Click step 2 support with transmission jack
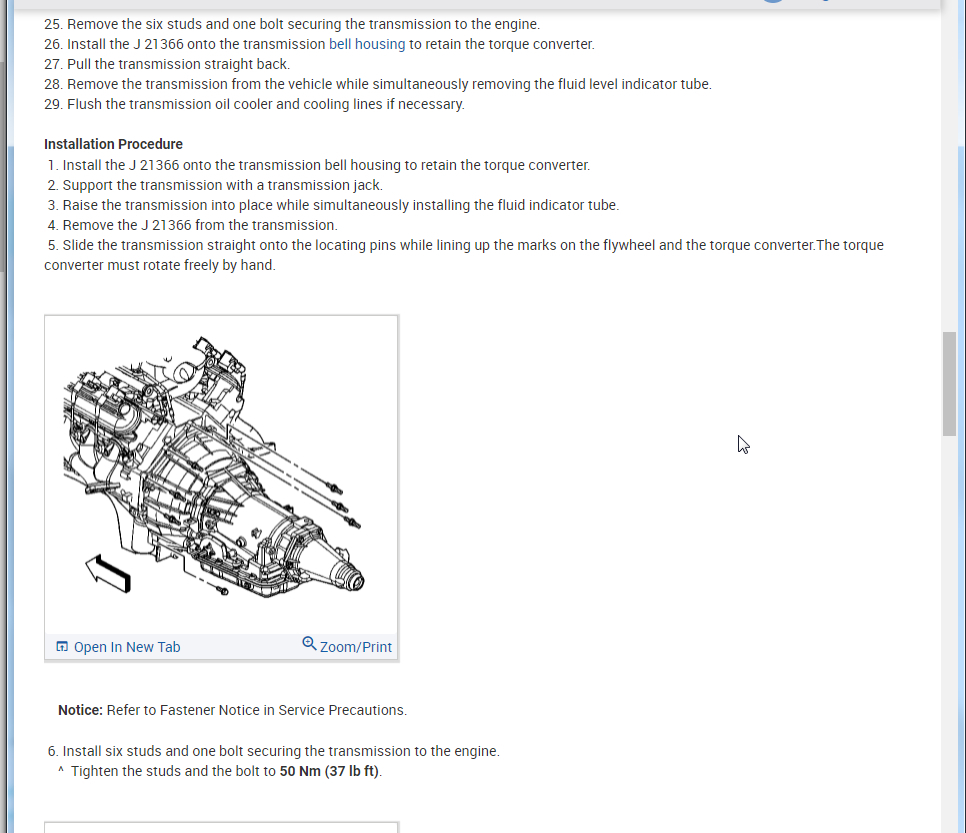 click(215, 185)
